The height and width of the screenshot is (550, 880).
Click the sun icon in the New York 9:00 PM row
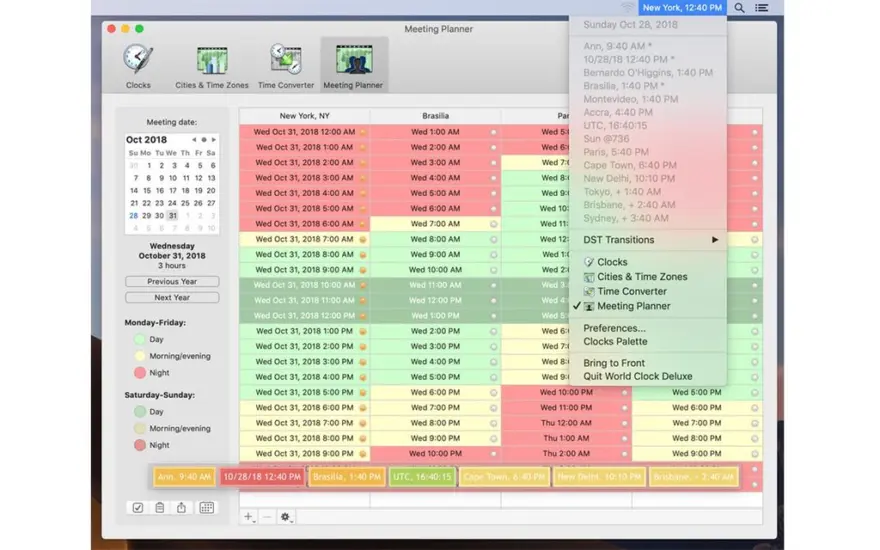363,454
